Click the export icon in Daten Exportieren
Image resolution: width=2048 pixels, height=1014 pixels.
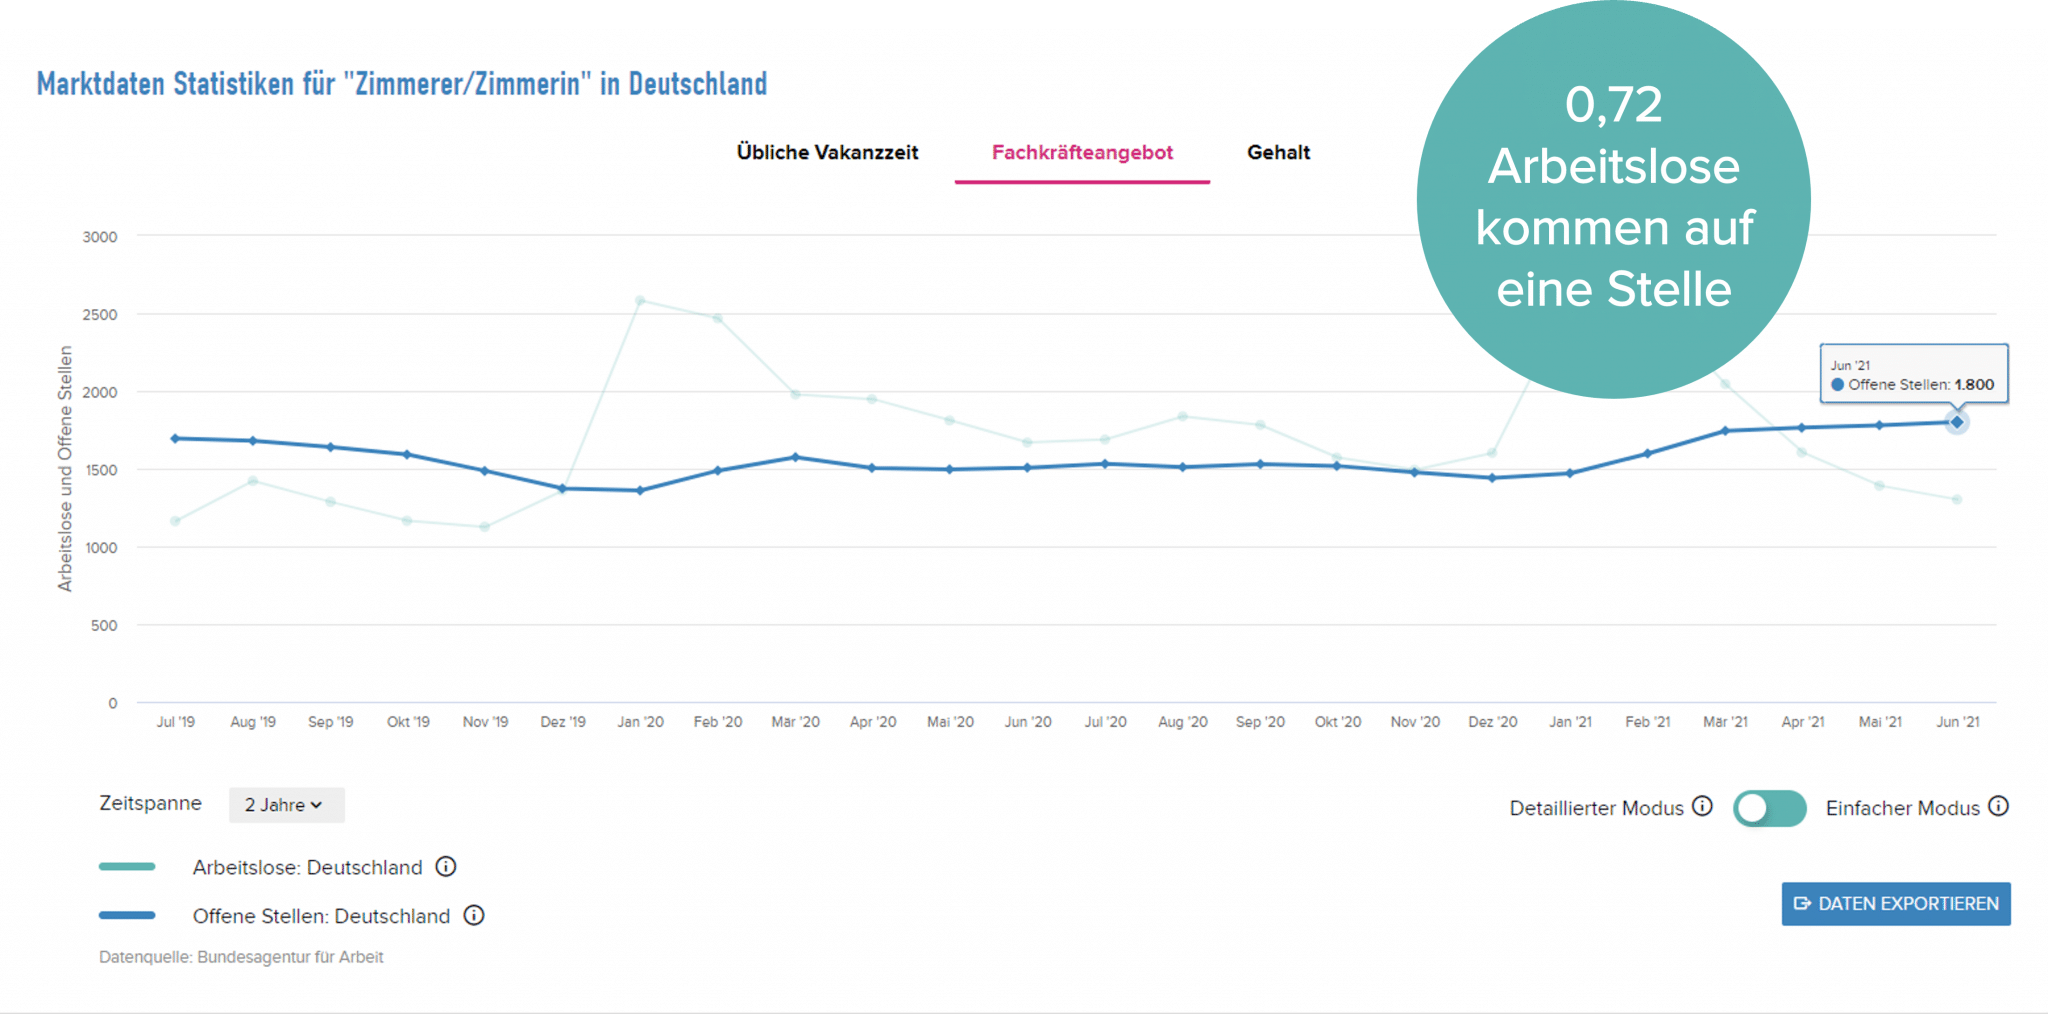point(1802,903)
